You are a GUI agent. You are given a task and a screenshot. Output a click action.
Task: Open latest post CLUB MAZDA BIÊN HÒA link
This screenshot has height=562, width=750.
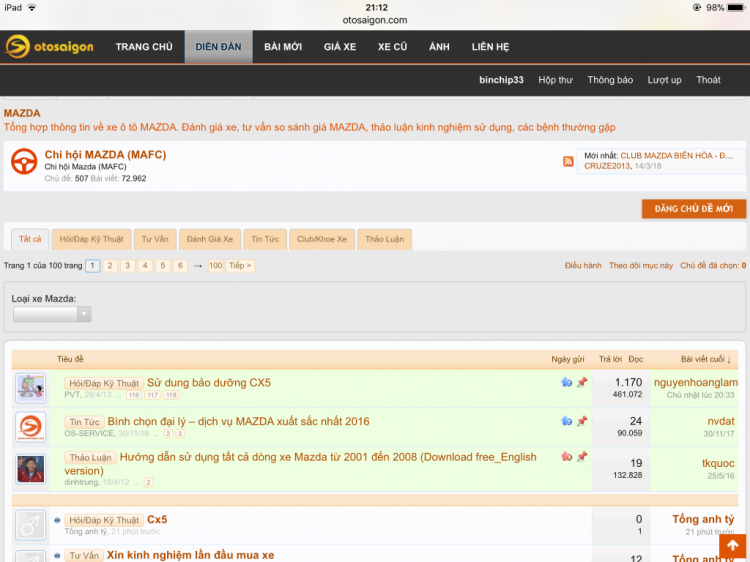(x=676, y=156)
